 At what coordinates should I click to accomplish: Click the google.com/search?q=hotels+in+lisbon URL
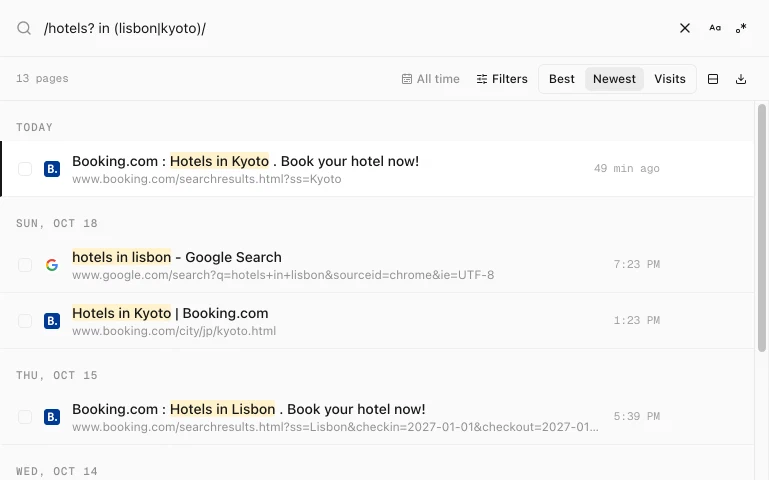click(283, 275)
